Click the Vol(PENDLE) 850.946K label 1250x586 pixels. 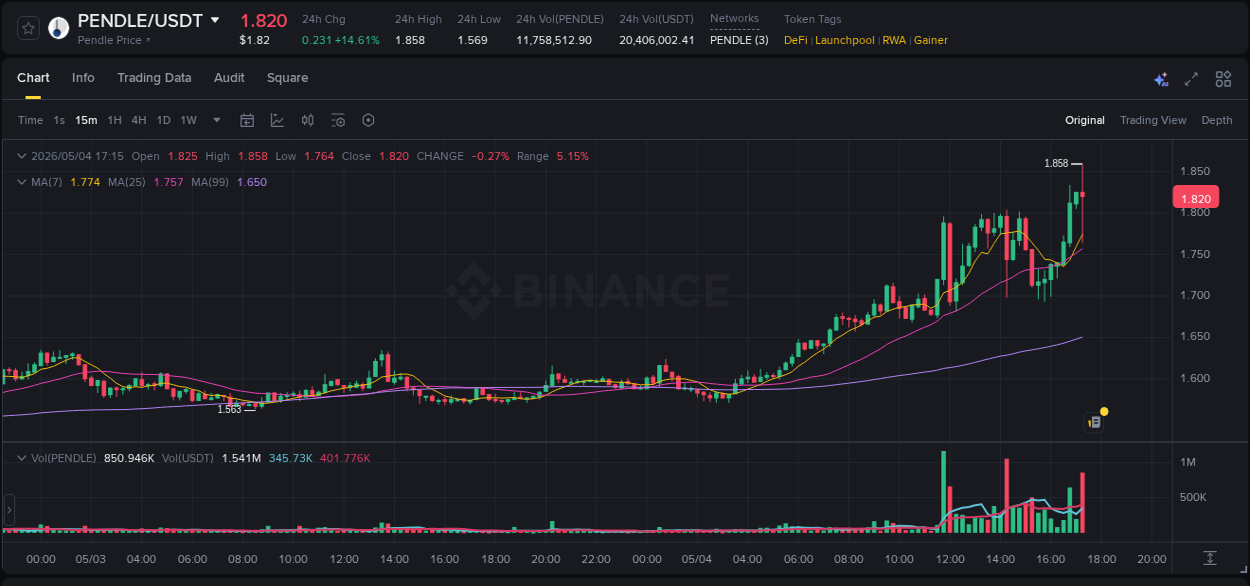(92, 458)
